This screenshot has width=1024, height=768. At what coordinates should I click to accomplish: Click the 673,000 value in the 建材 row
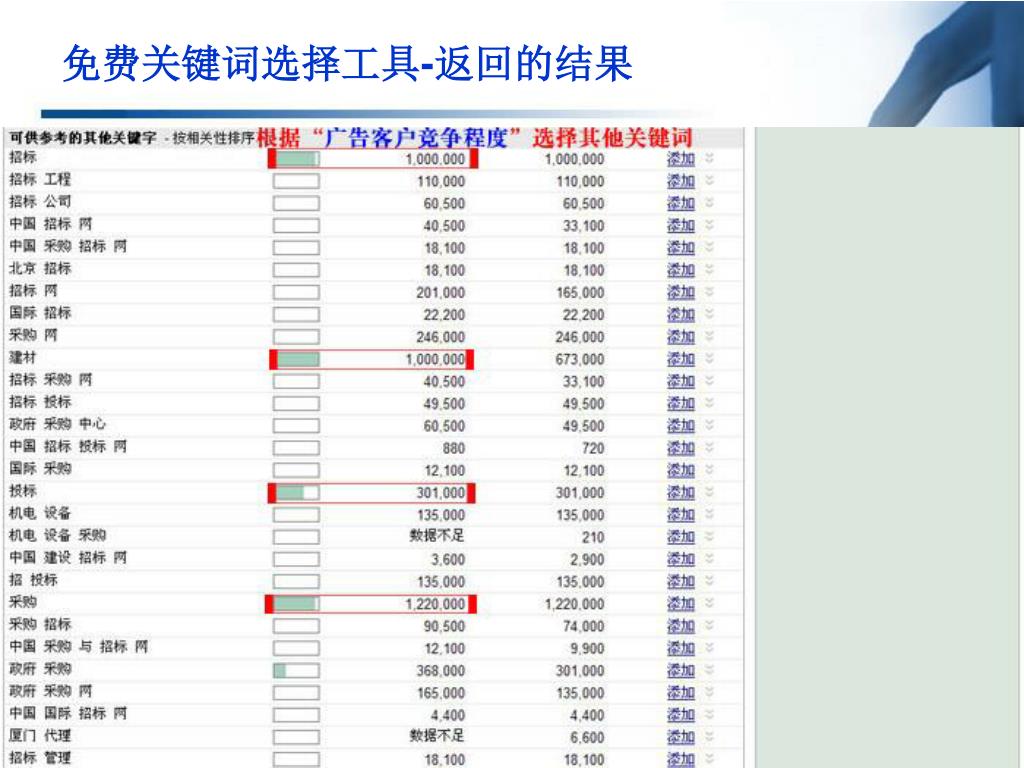coord(580,359)
